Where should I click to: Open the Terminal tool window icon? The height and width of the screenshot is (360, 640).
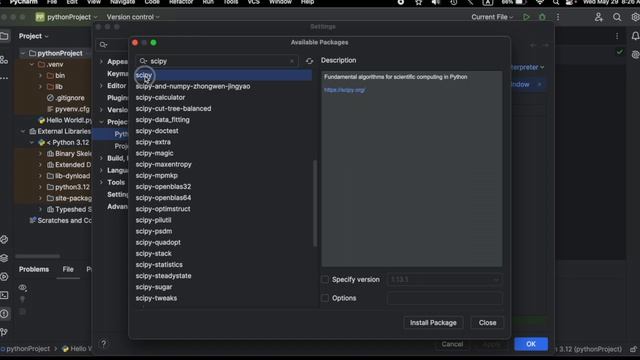click(4, 295)
